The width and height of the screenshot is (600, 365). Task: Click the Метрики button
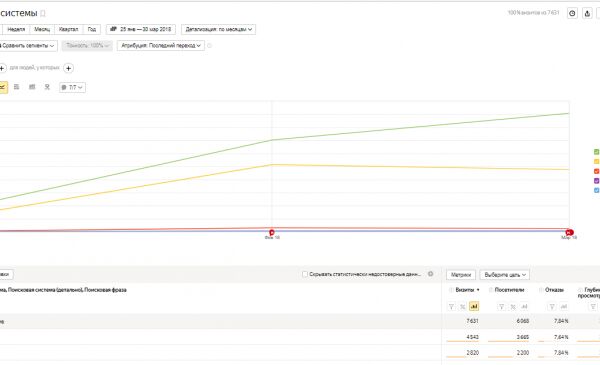tap(461, 275)
